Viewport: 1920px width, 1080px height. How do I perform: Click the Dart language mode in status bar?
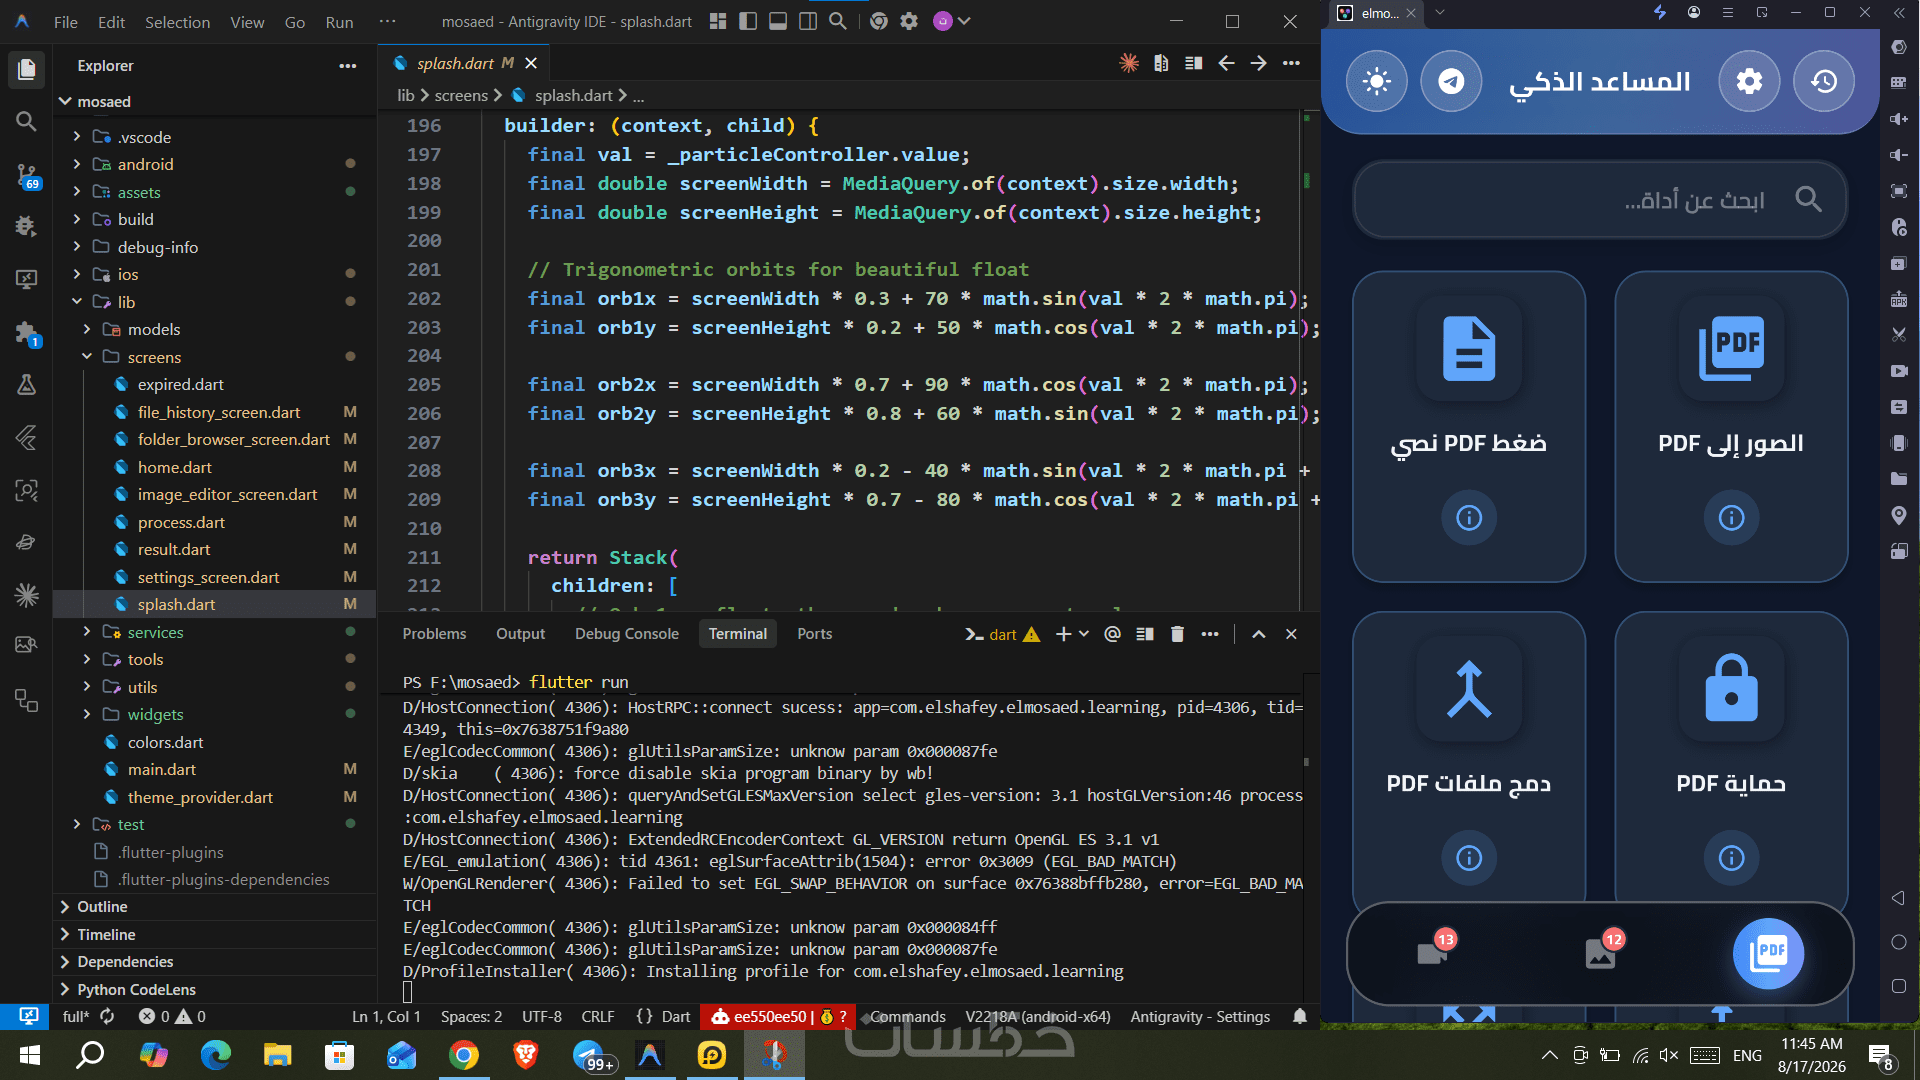click(x=676, y=1017)
